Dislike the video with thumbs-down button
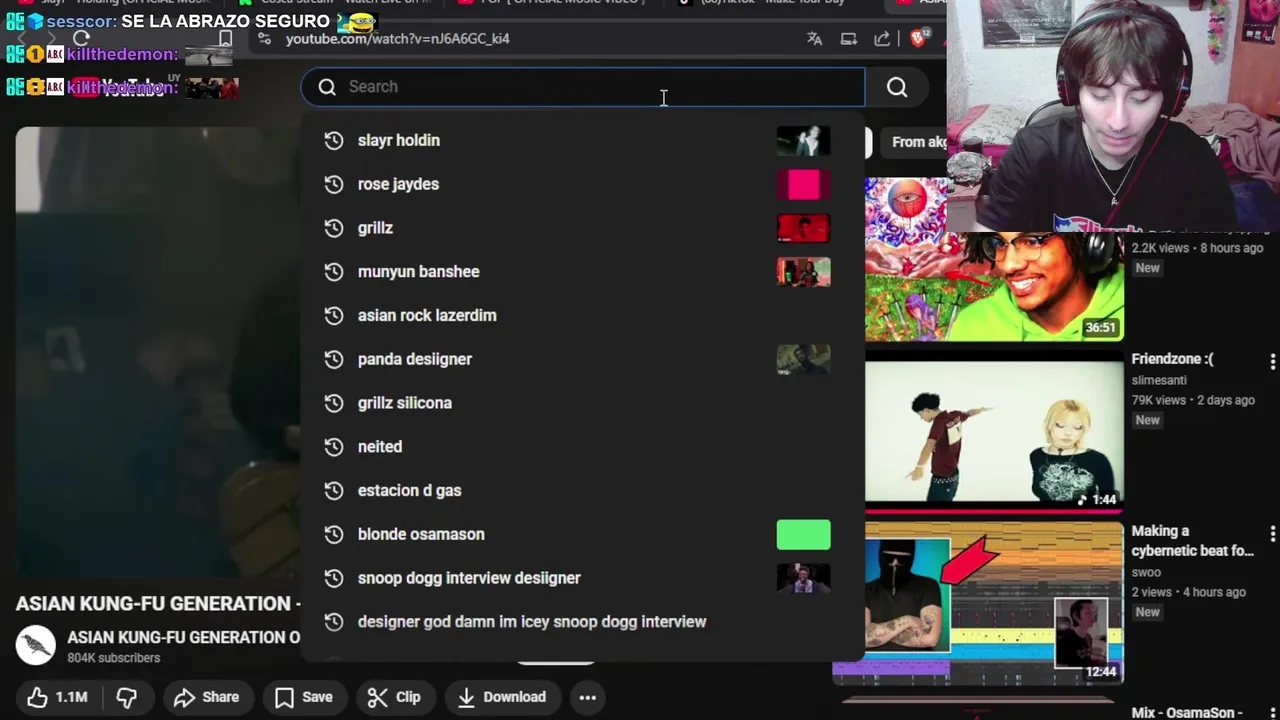The height and width of the screenshot is (720, 1280). 126,697
